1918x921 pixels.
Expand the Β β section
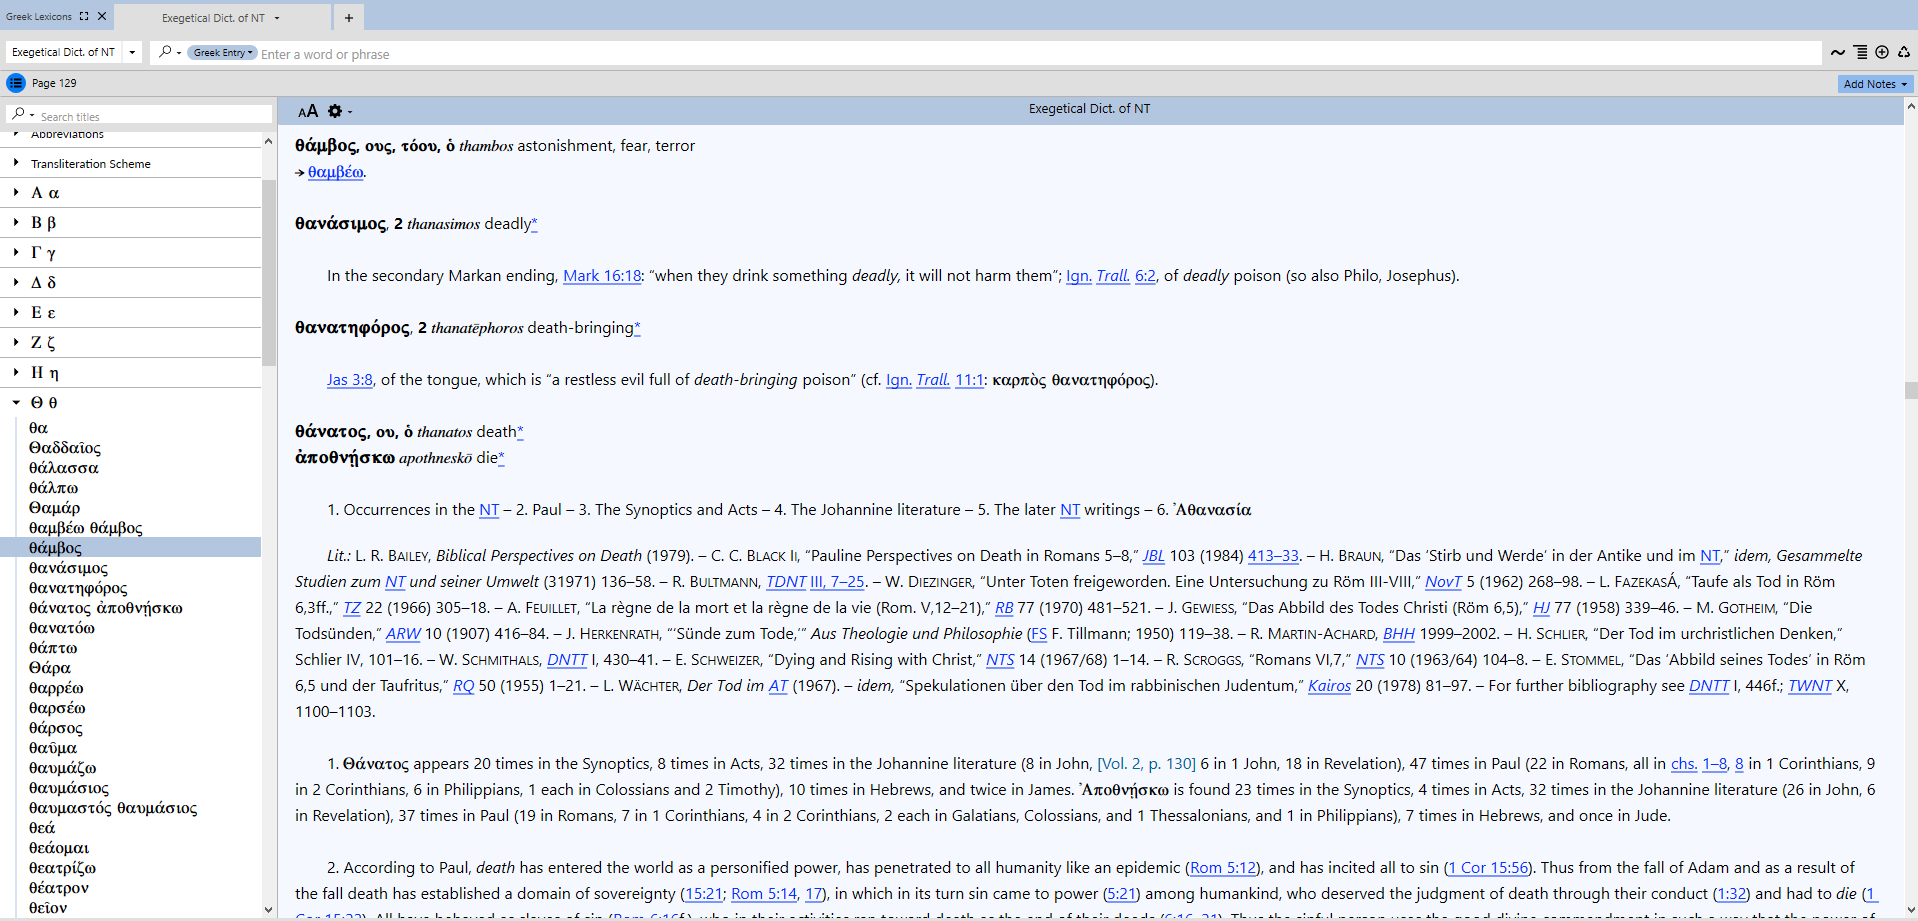[x=16, y=222]
